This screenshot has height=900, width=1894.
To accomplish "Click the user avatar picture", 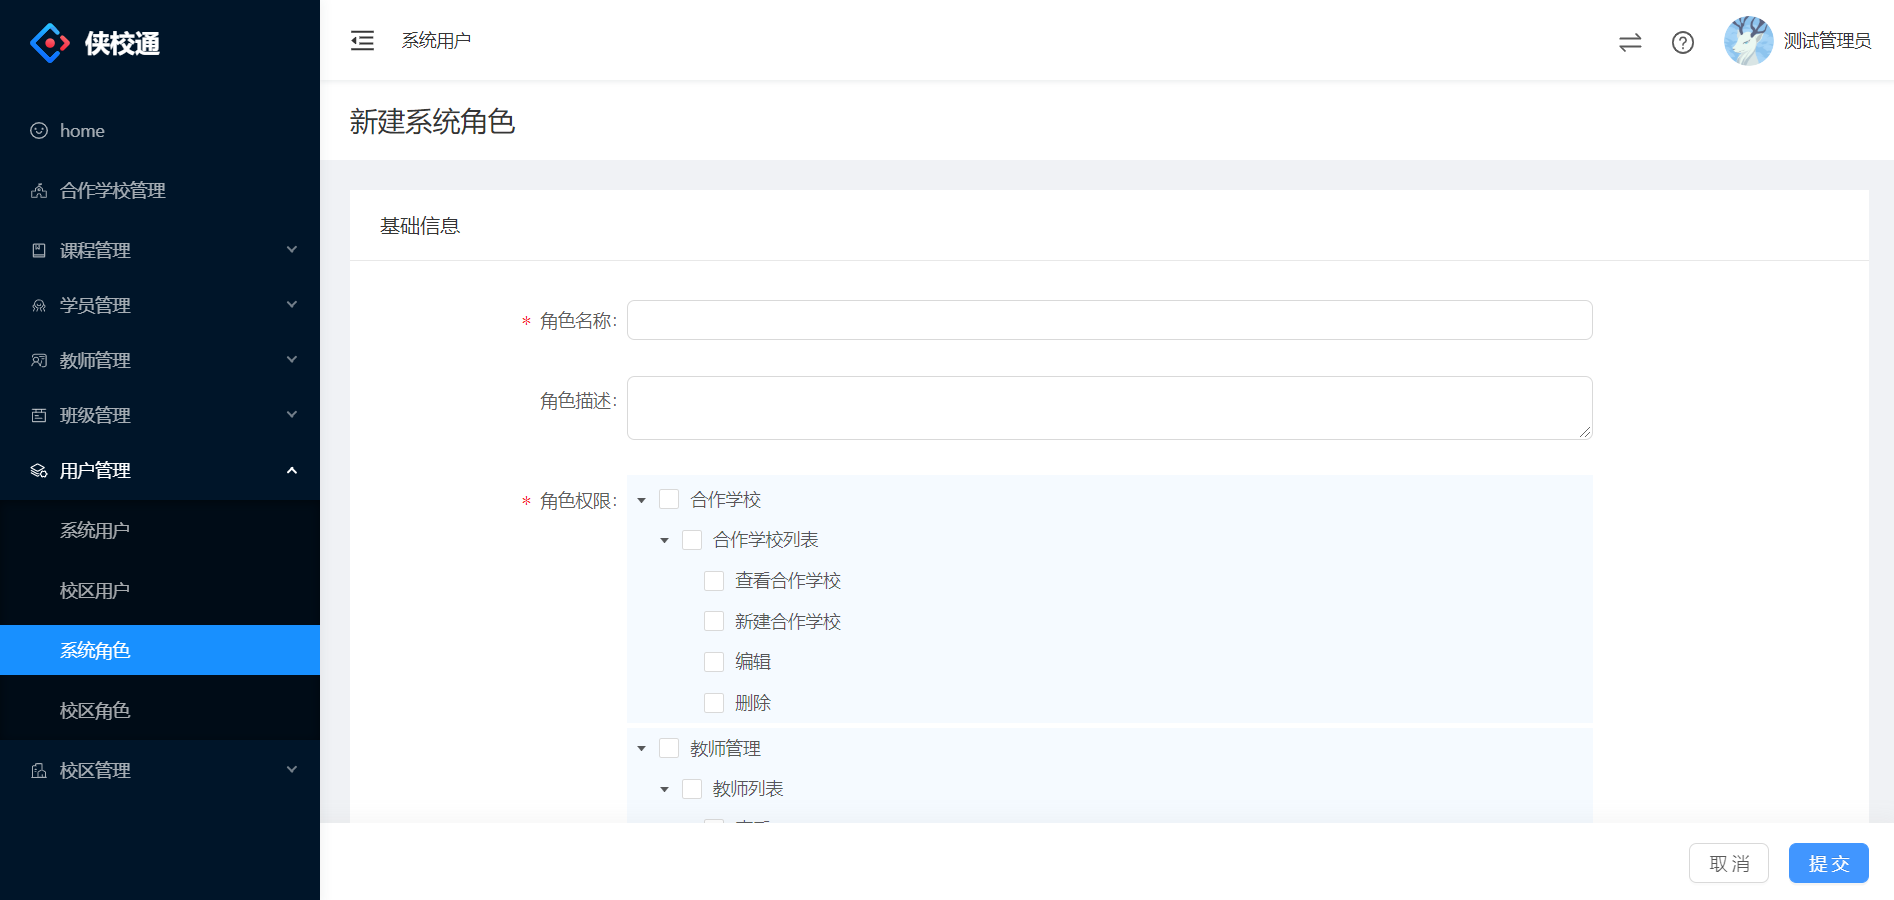I will point(1749,41).
